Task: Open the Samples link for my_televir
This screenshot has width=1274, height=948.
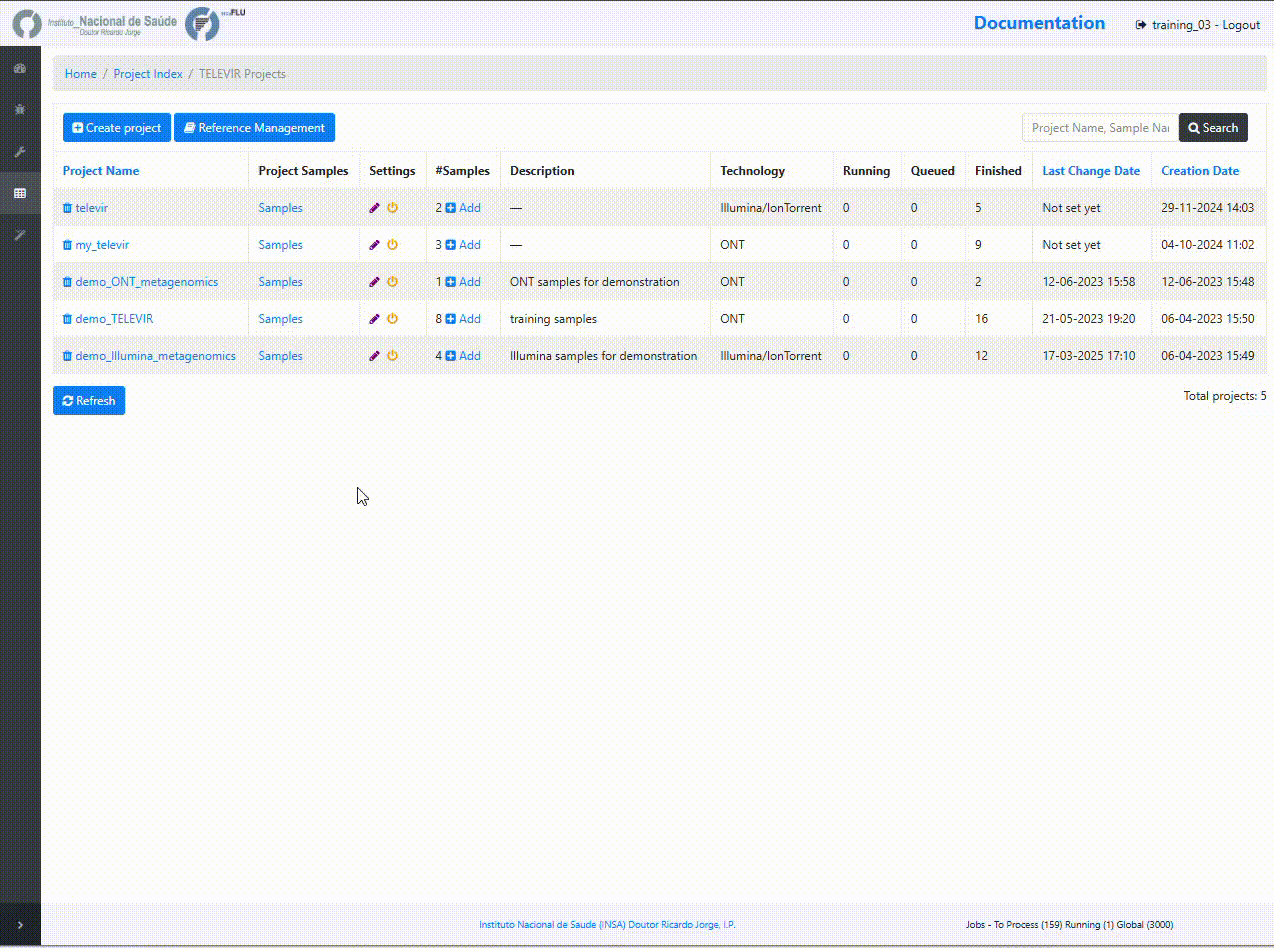Action: coord(280,245)
